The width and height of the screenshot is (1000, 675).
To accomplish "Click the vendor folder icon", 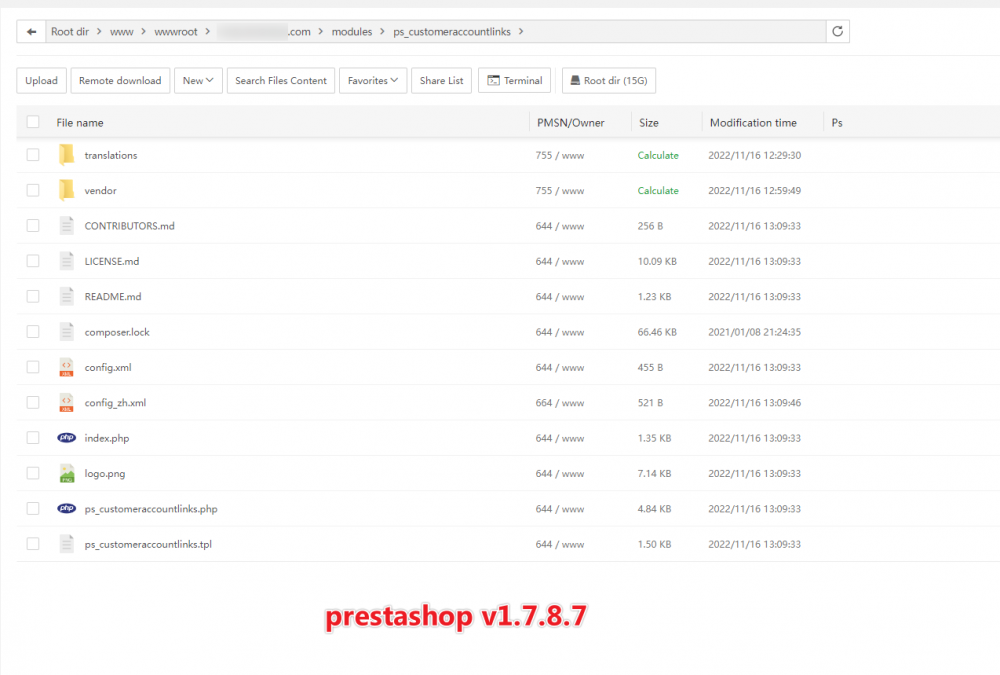I will tap(66, 190).
